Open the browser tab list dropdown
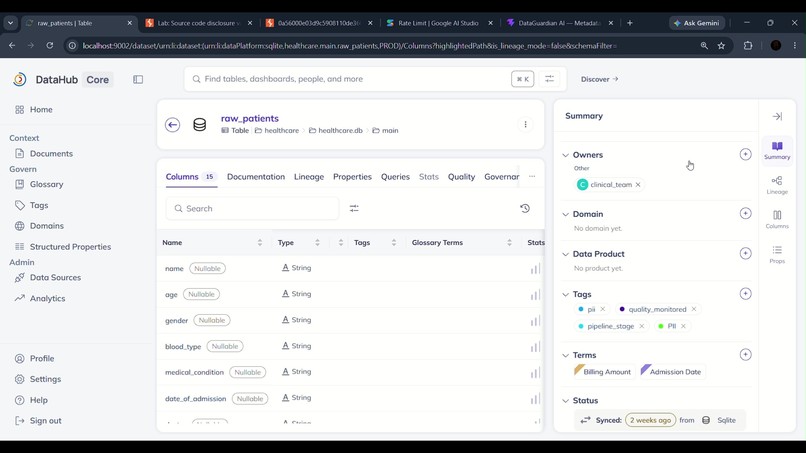The height and width of the screenshot is (453, 806). coord(11,23)
